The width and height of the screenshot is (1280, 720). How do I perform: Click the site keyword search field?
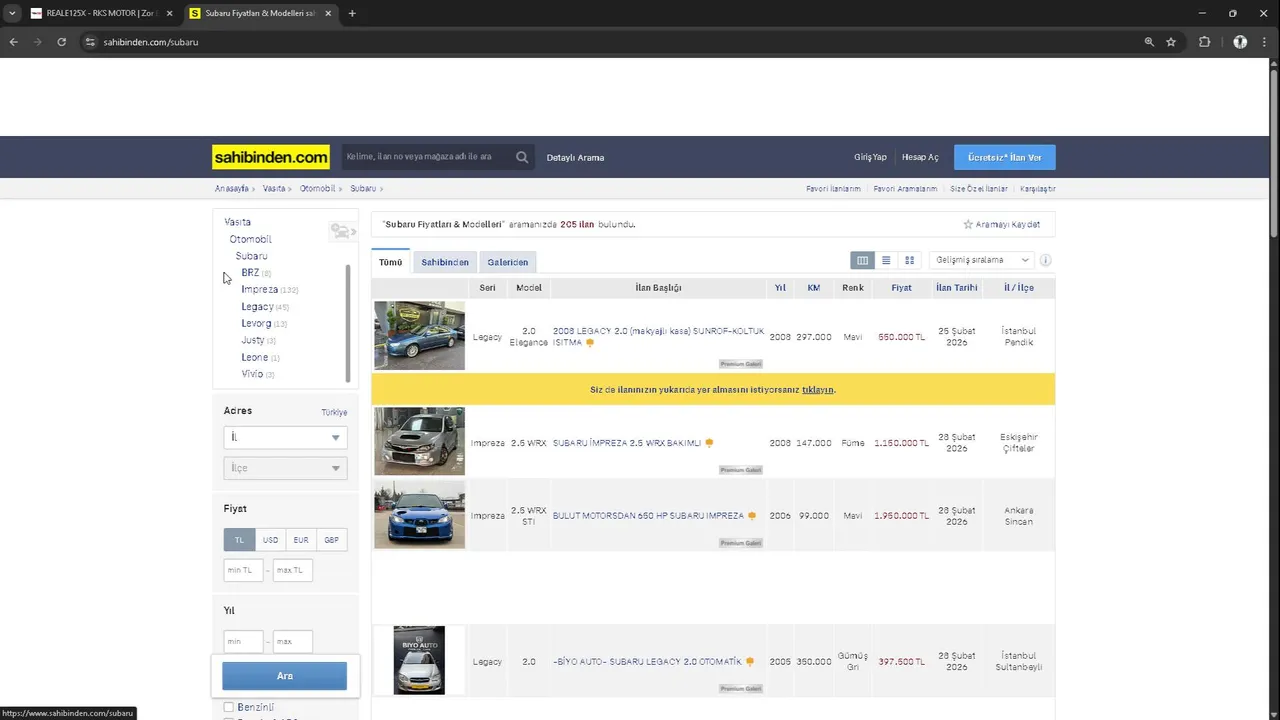(427, 157)
